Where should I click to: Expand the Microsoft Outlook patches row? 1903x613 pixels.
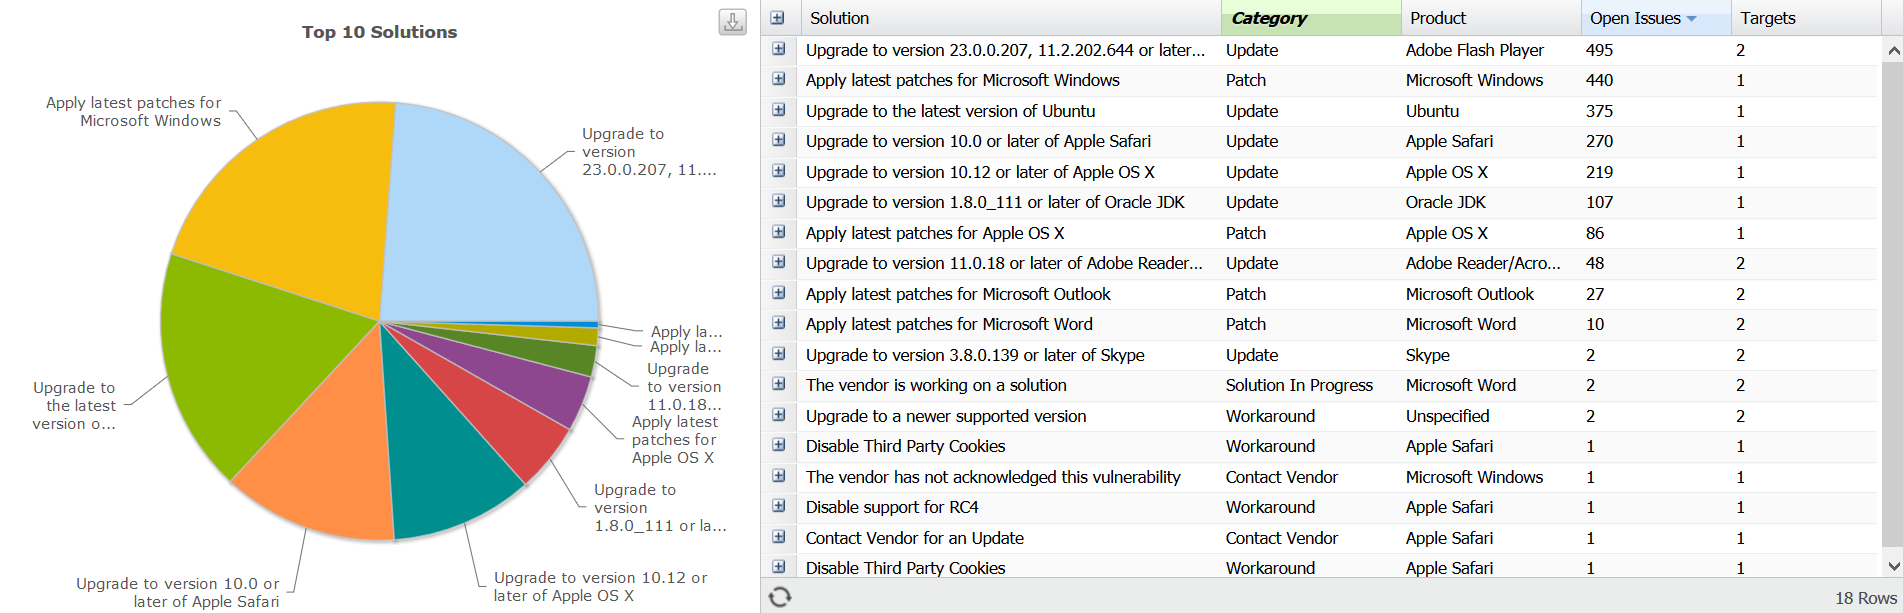click(778, 293)
